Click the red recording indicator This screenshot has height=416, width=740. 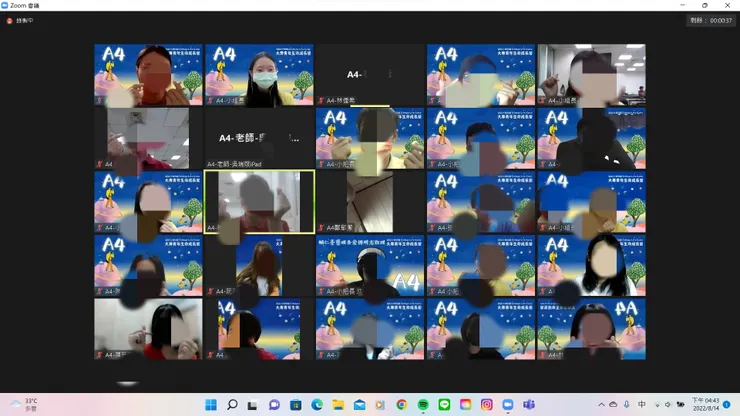point(9,21)
